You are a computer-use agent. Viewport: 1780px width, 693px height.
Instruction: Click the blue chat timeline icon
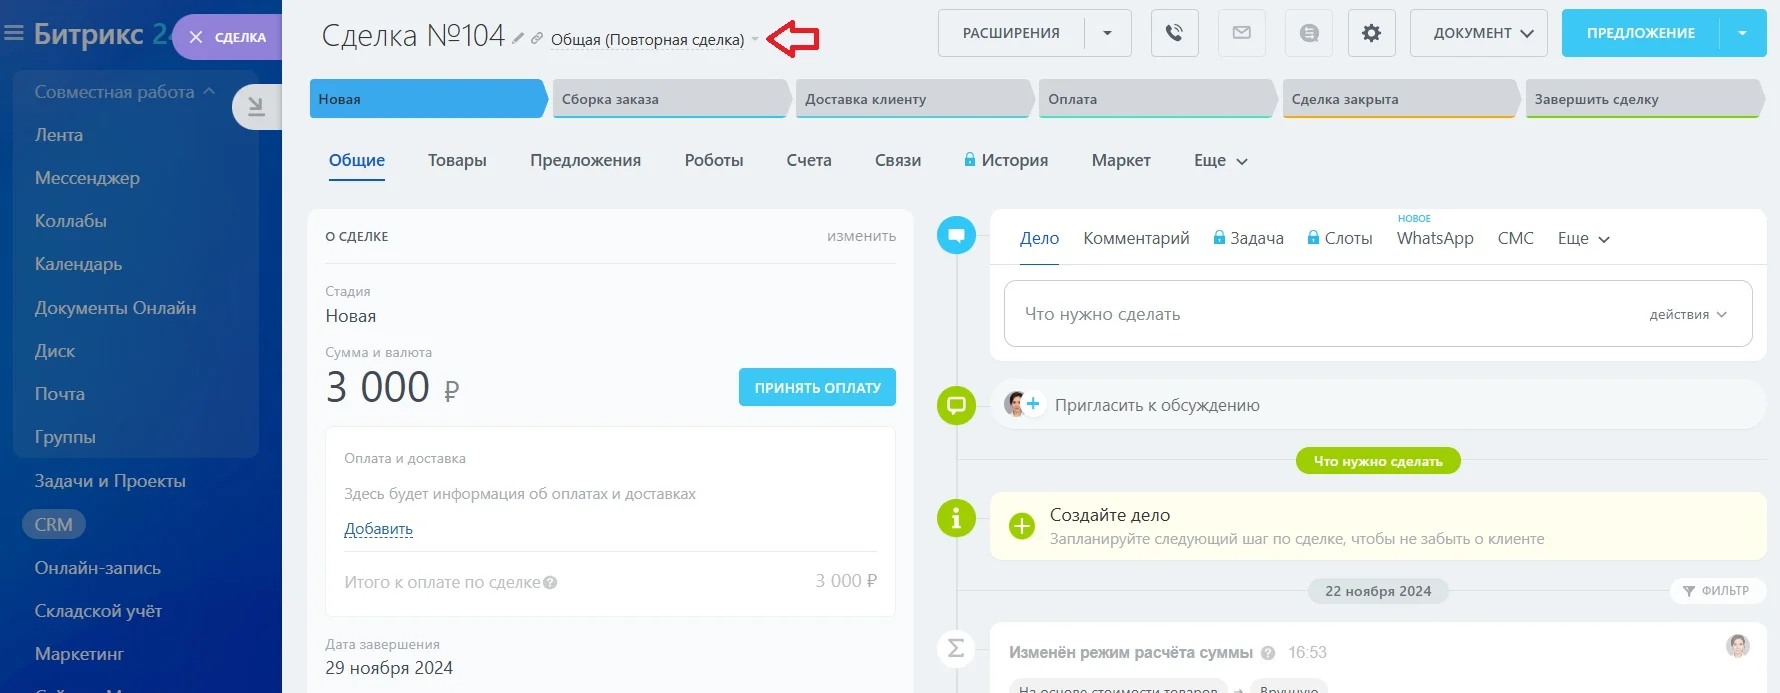click(956, 235)
